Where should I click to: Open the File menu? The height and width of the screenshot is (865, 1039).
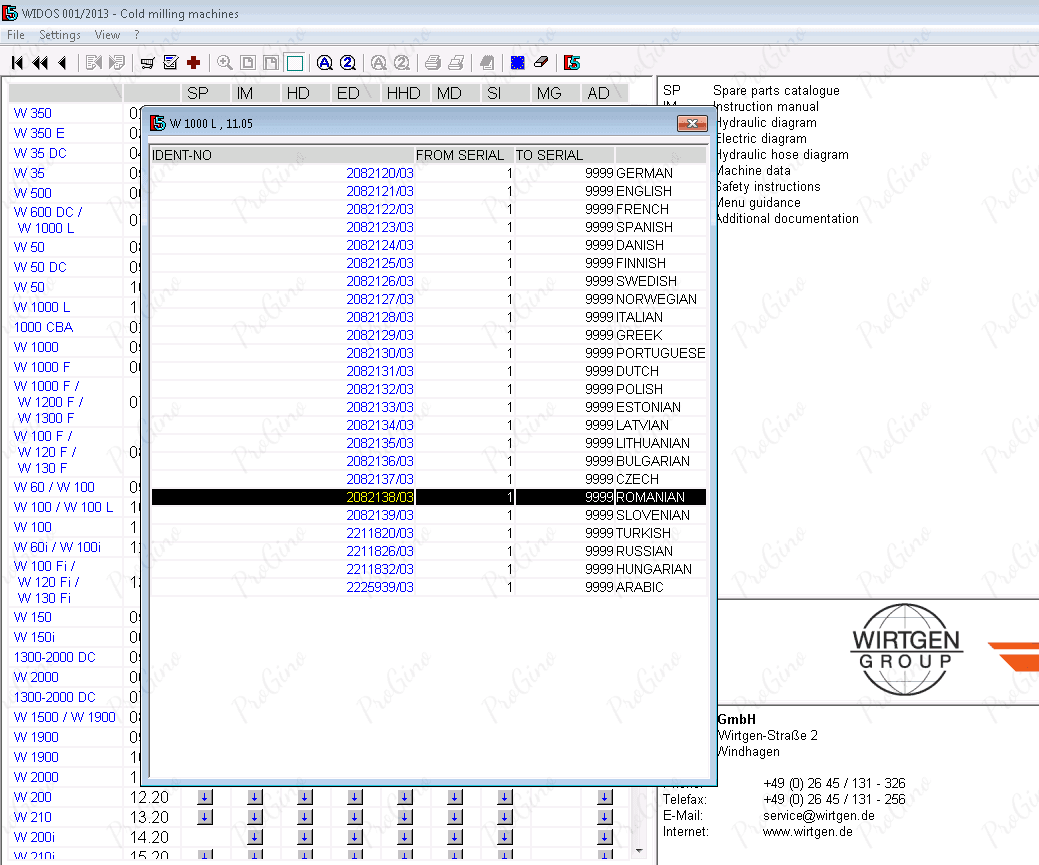[x=15, y=35]
